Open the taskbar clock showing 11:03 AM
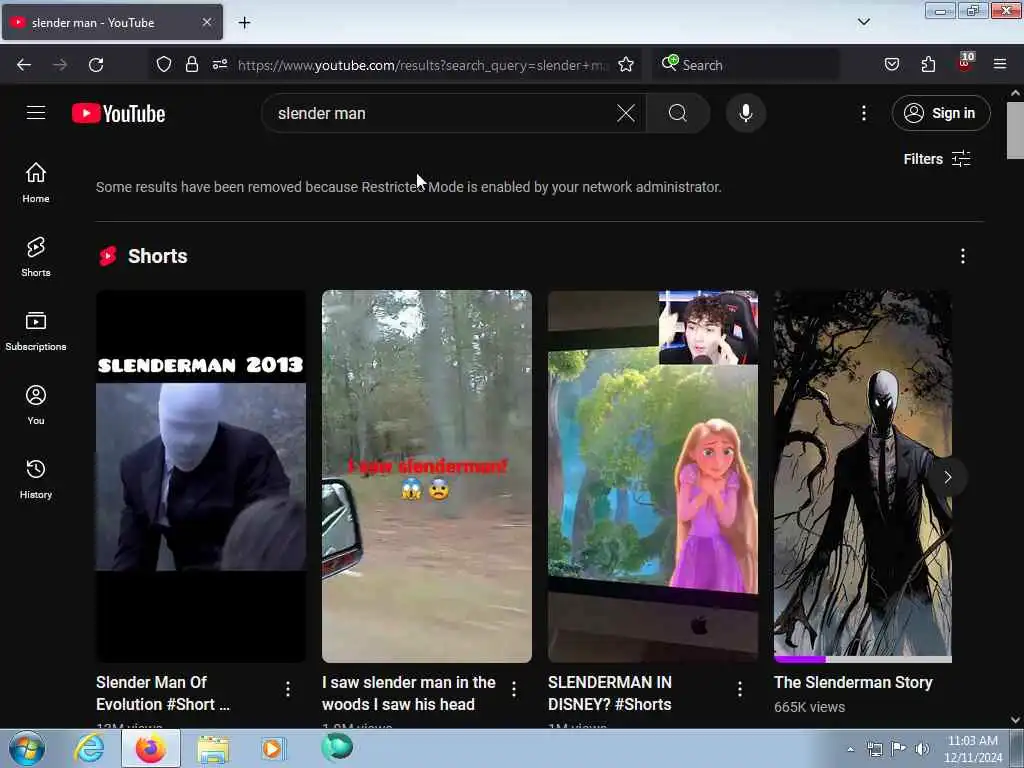The width and height of the screenshot is (1024, 768). (973, 749)
